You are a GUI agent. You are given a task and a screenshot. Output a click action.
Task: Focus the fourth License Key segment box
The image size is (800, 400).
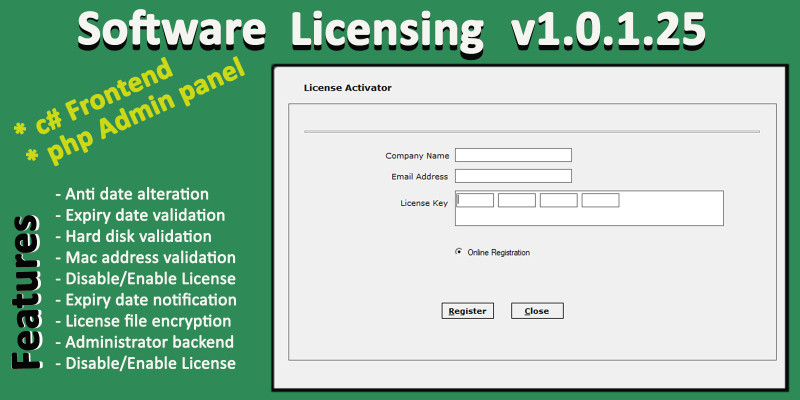601,200
